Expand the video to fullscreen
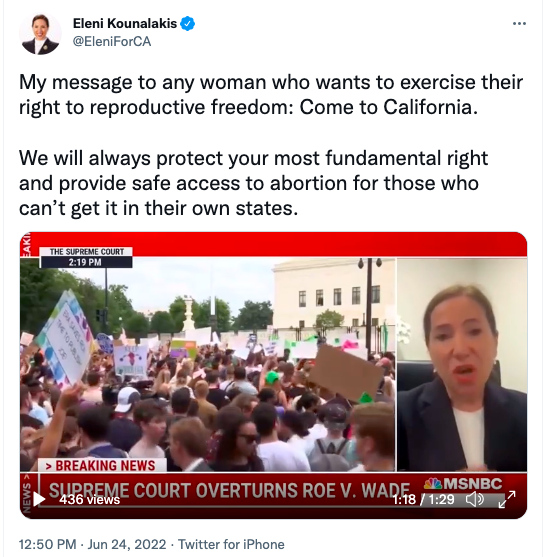543x557 pixels. pyautogui.click(x=507, y=499)
